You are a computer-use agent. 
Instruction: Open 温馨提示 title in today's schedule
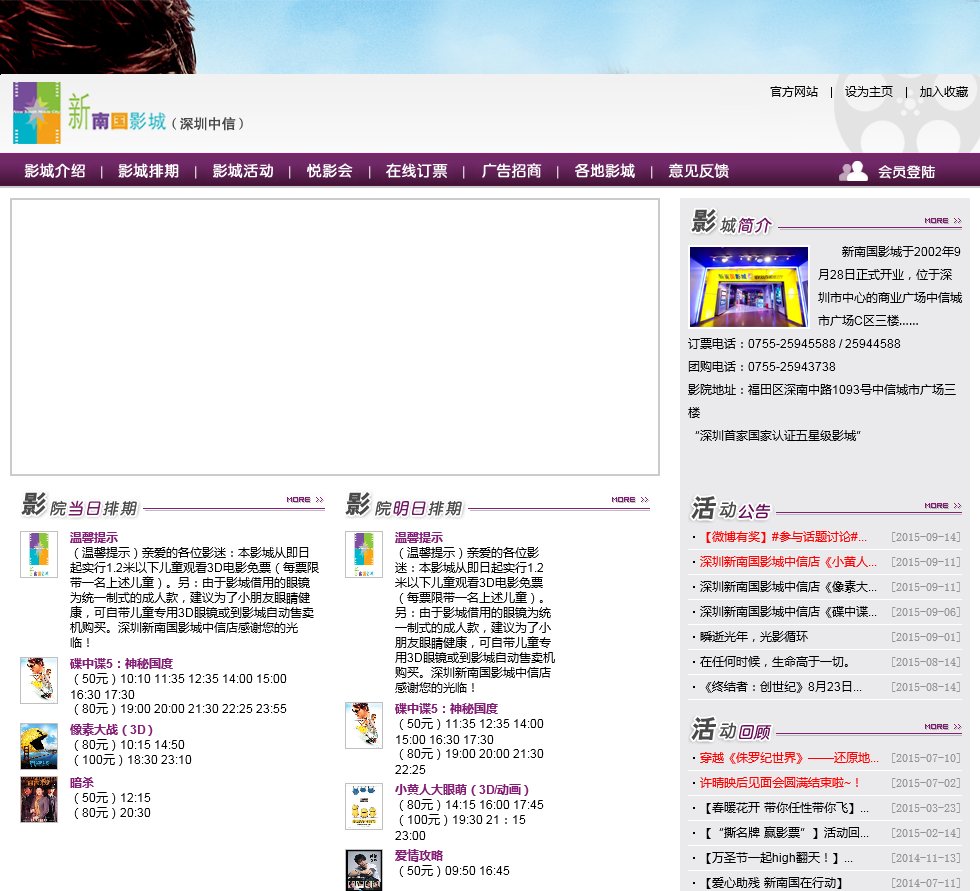(x=94, y=537)
